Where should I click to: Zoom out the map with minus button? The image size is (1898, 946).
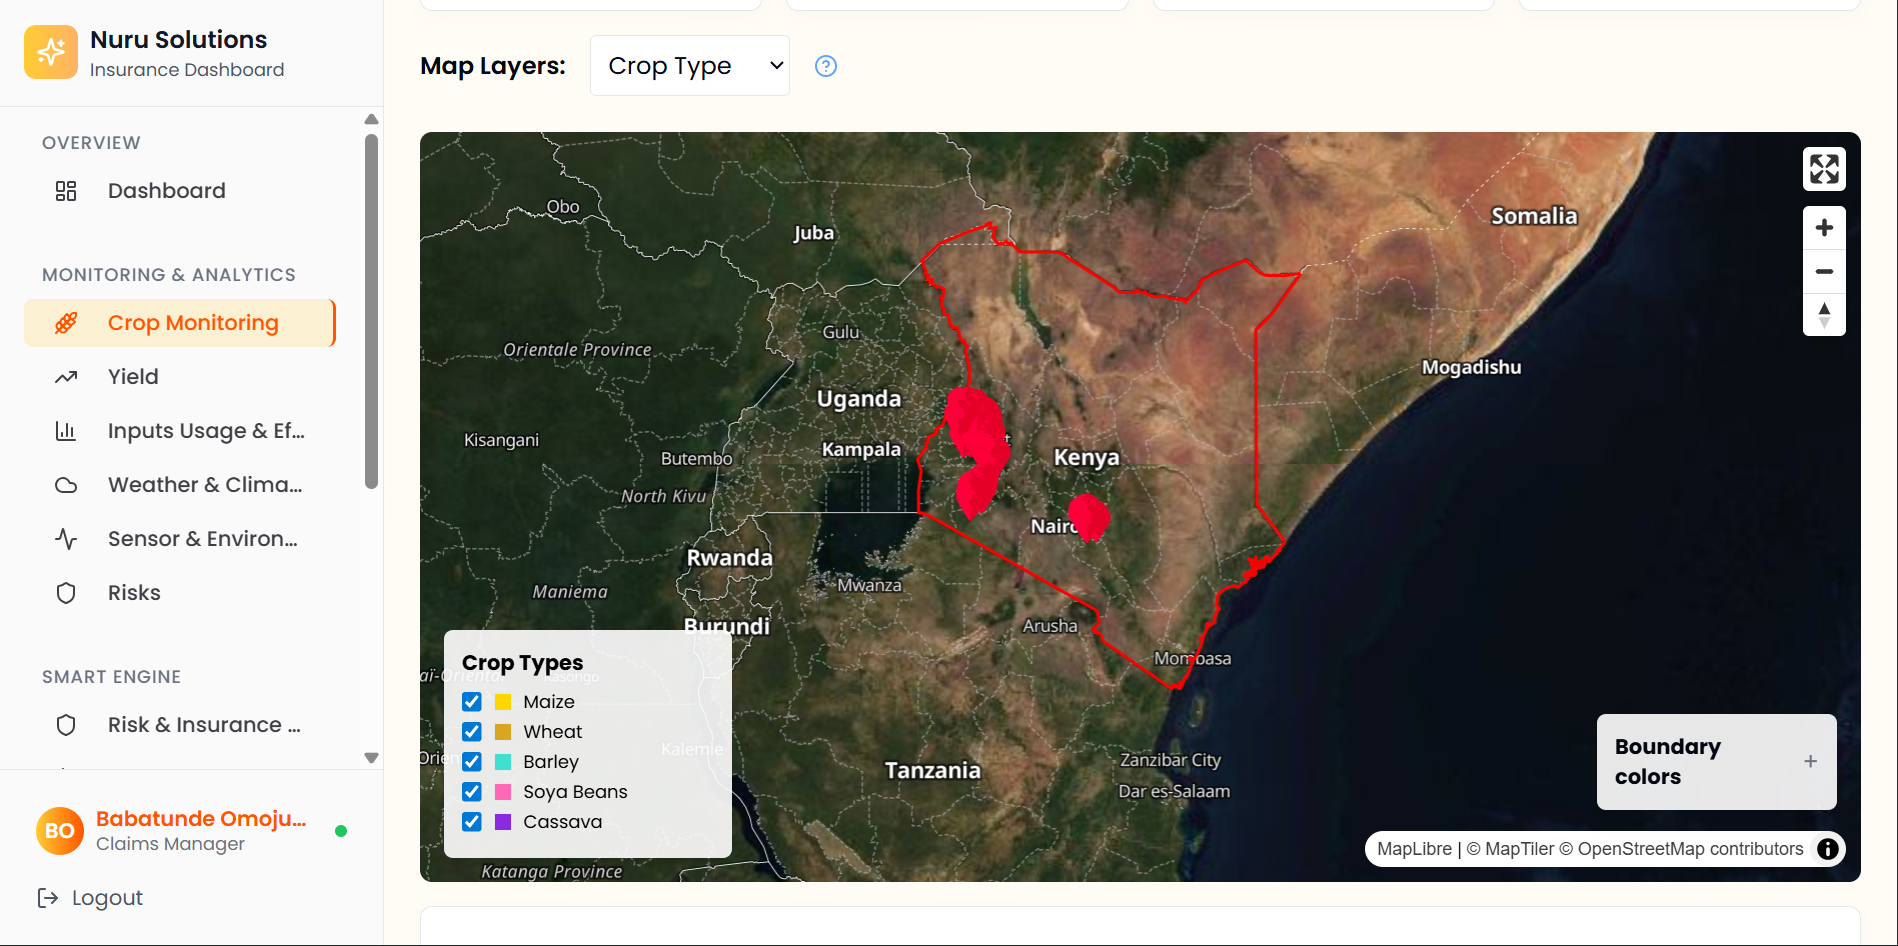1824,272
